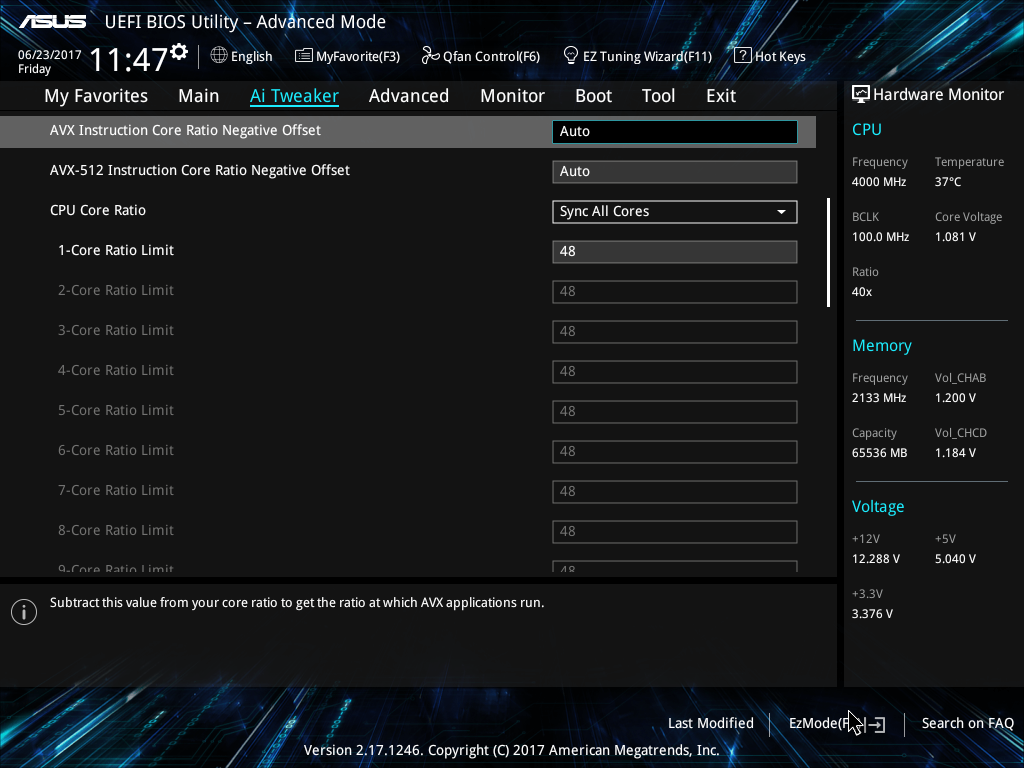Click the BCLK 100.0 MHz reading
The width and height of the screenshot is (1024, 768).
tap(880, 236)
